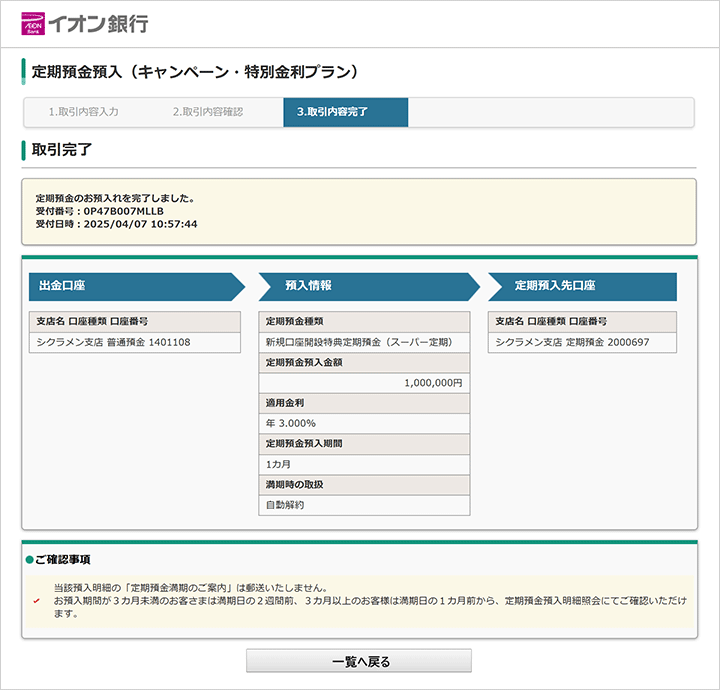Click the 満期時の取扱 label
Screen dimensions: 720x690
(294, 484)
